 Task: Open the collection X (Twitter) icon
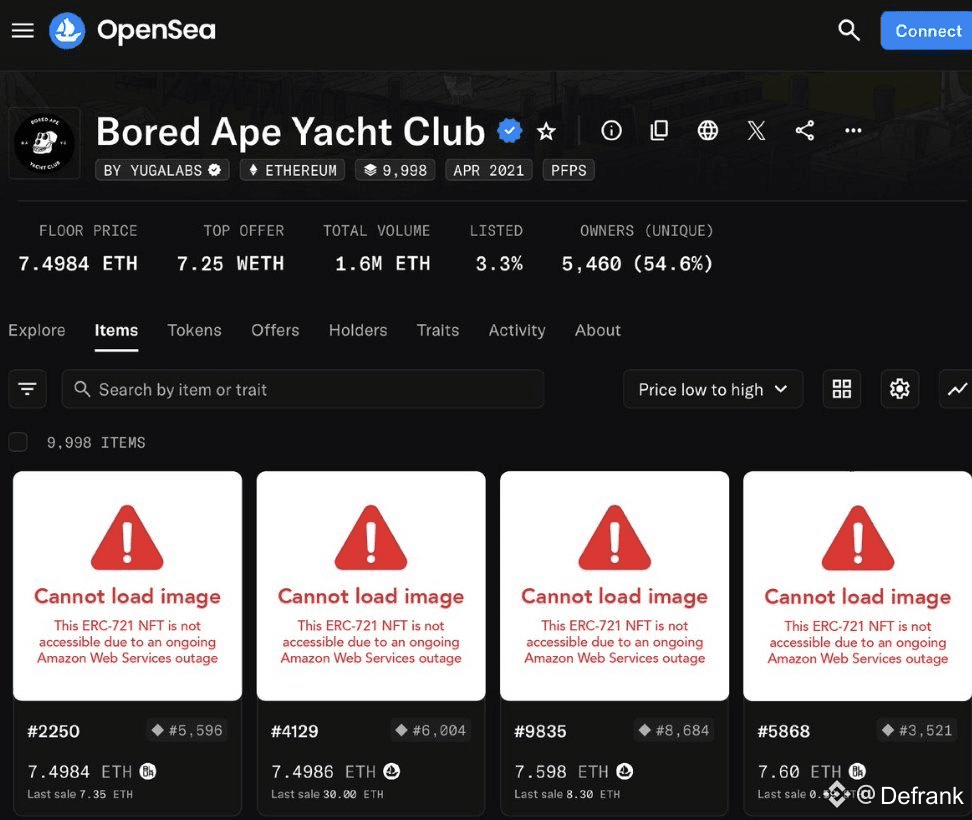(756, 130)
